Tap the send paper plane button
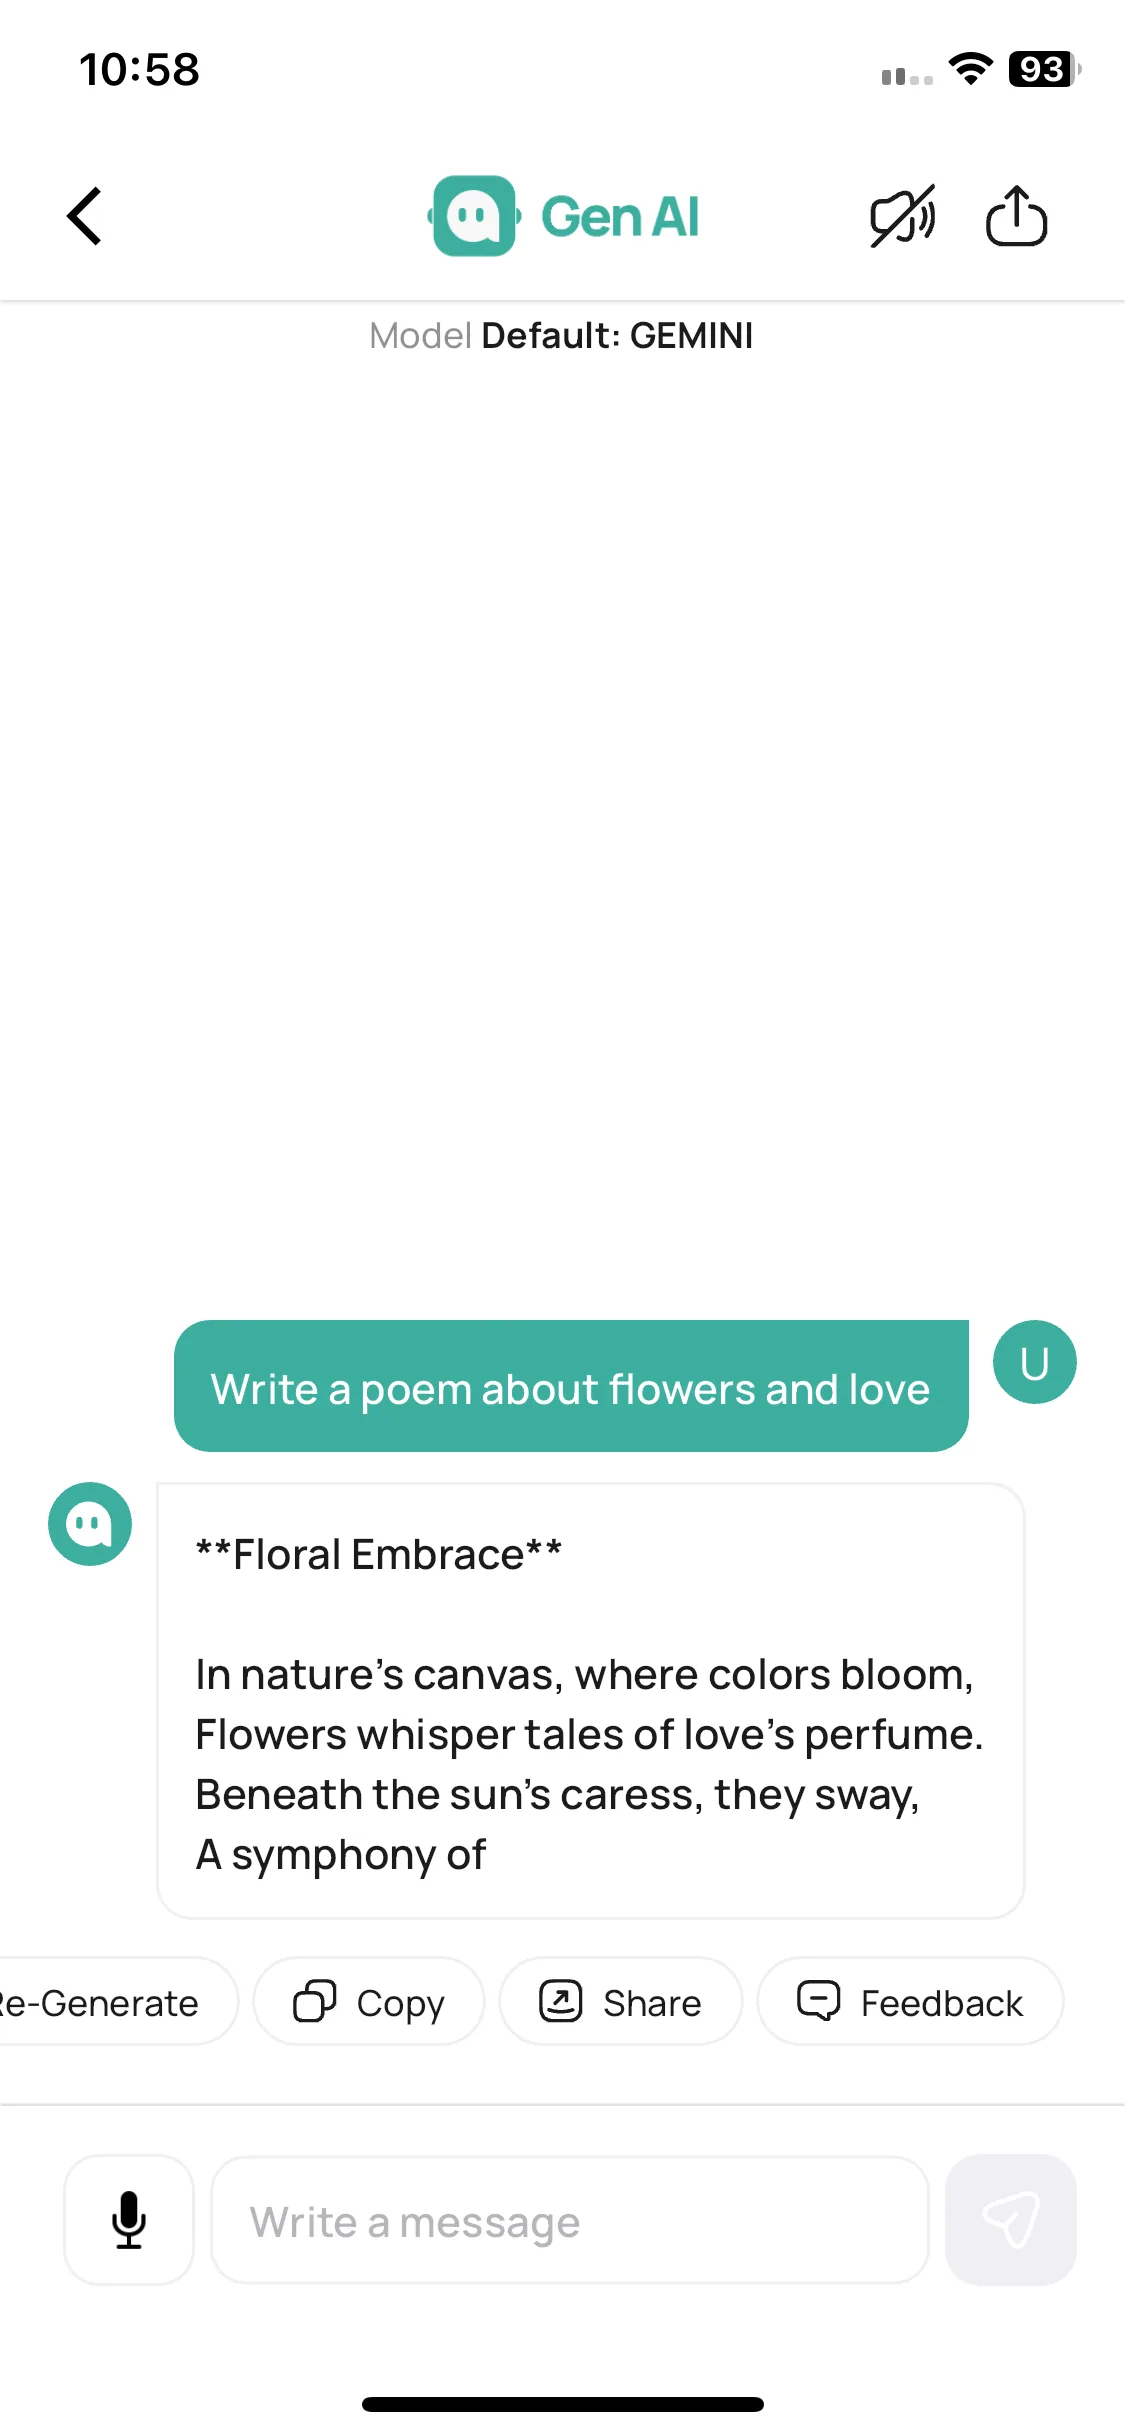This screenshot has height=2436, width=1125. (x=1011, y=2220)
